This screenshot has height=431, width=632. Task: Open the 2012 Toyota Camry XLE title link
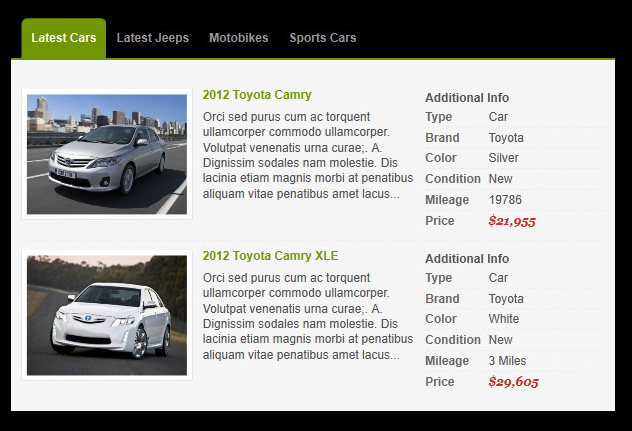[x=270, y=256]
